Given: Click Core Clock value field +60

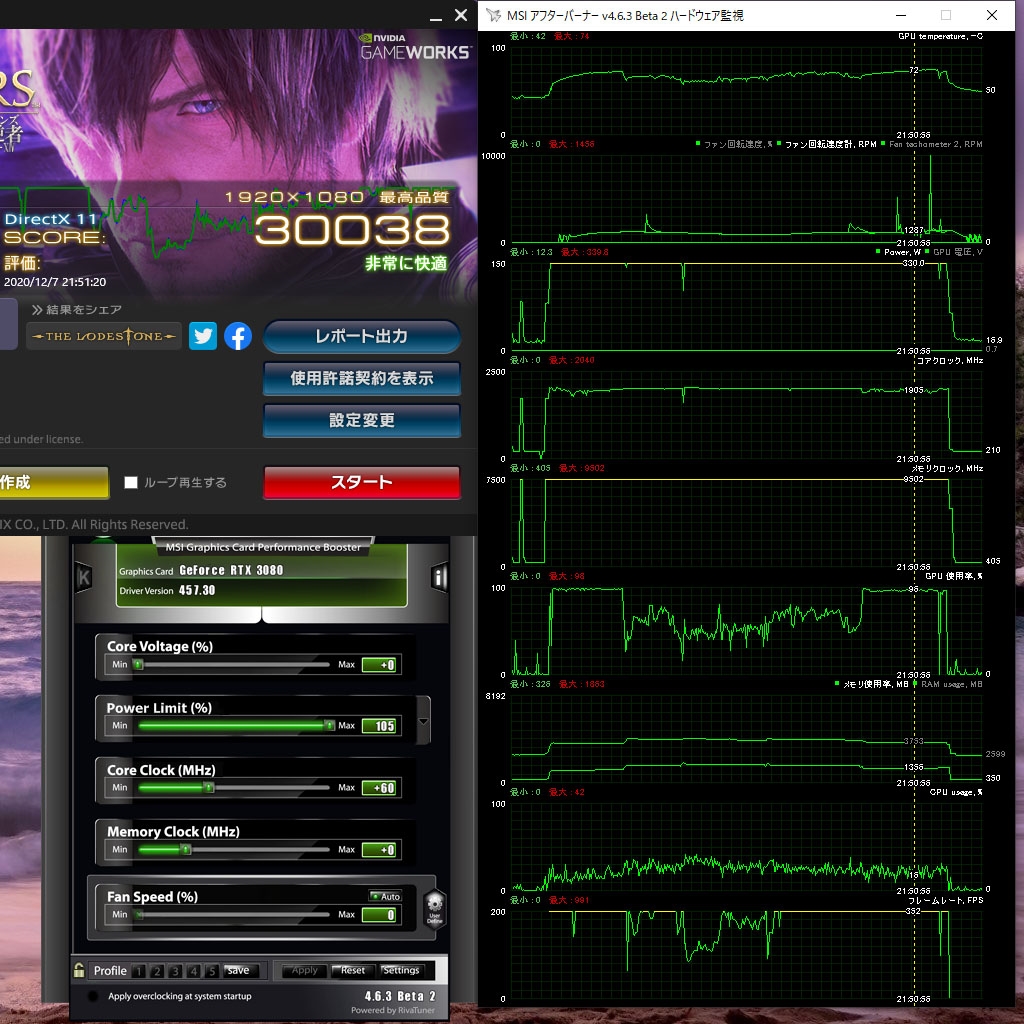Looking at the screenshot, I should tap(379, 788).
